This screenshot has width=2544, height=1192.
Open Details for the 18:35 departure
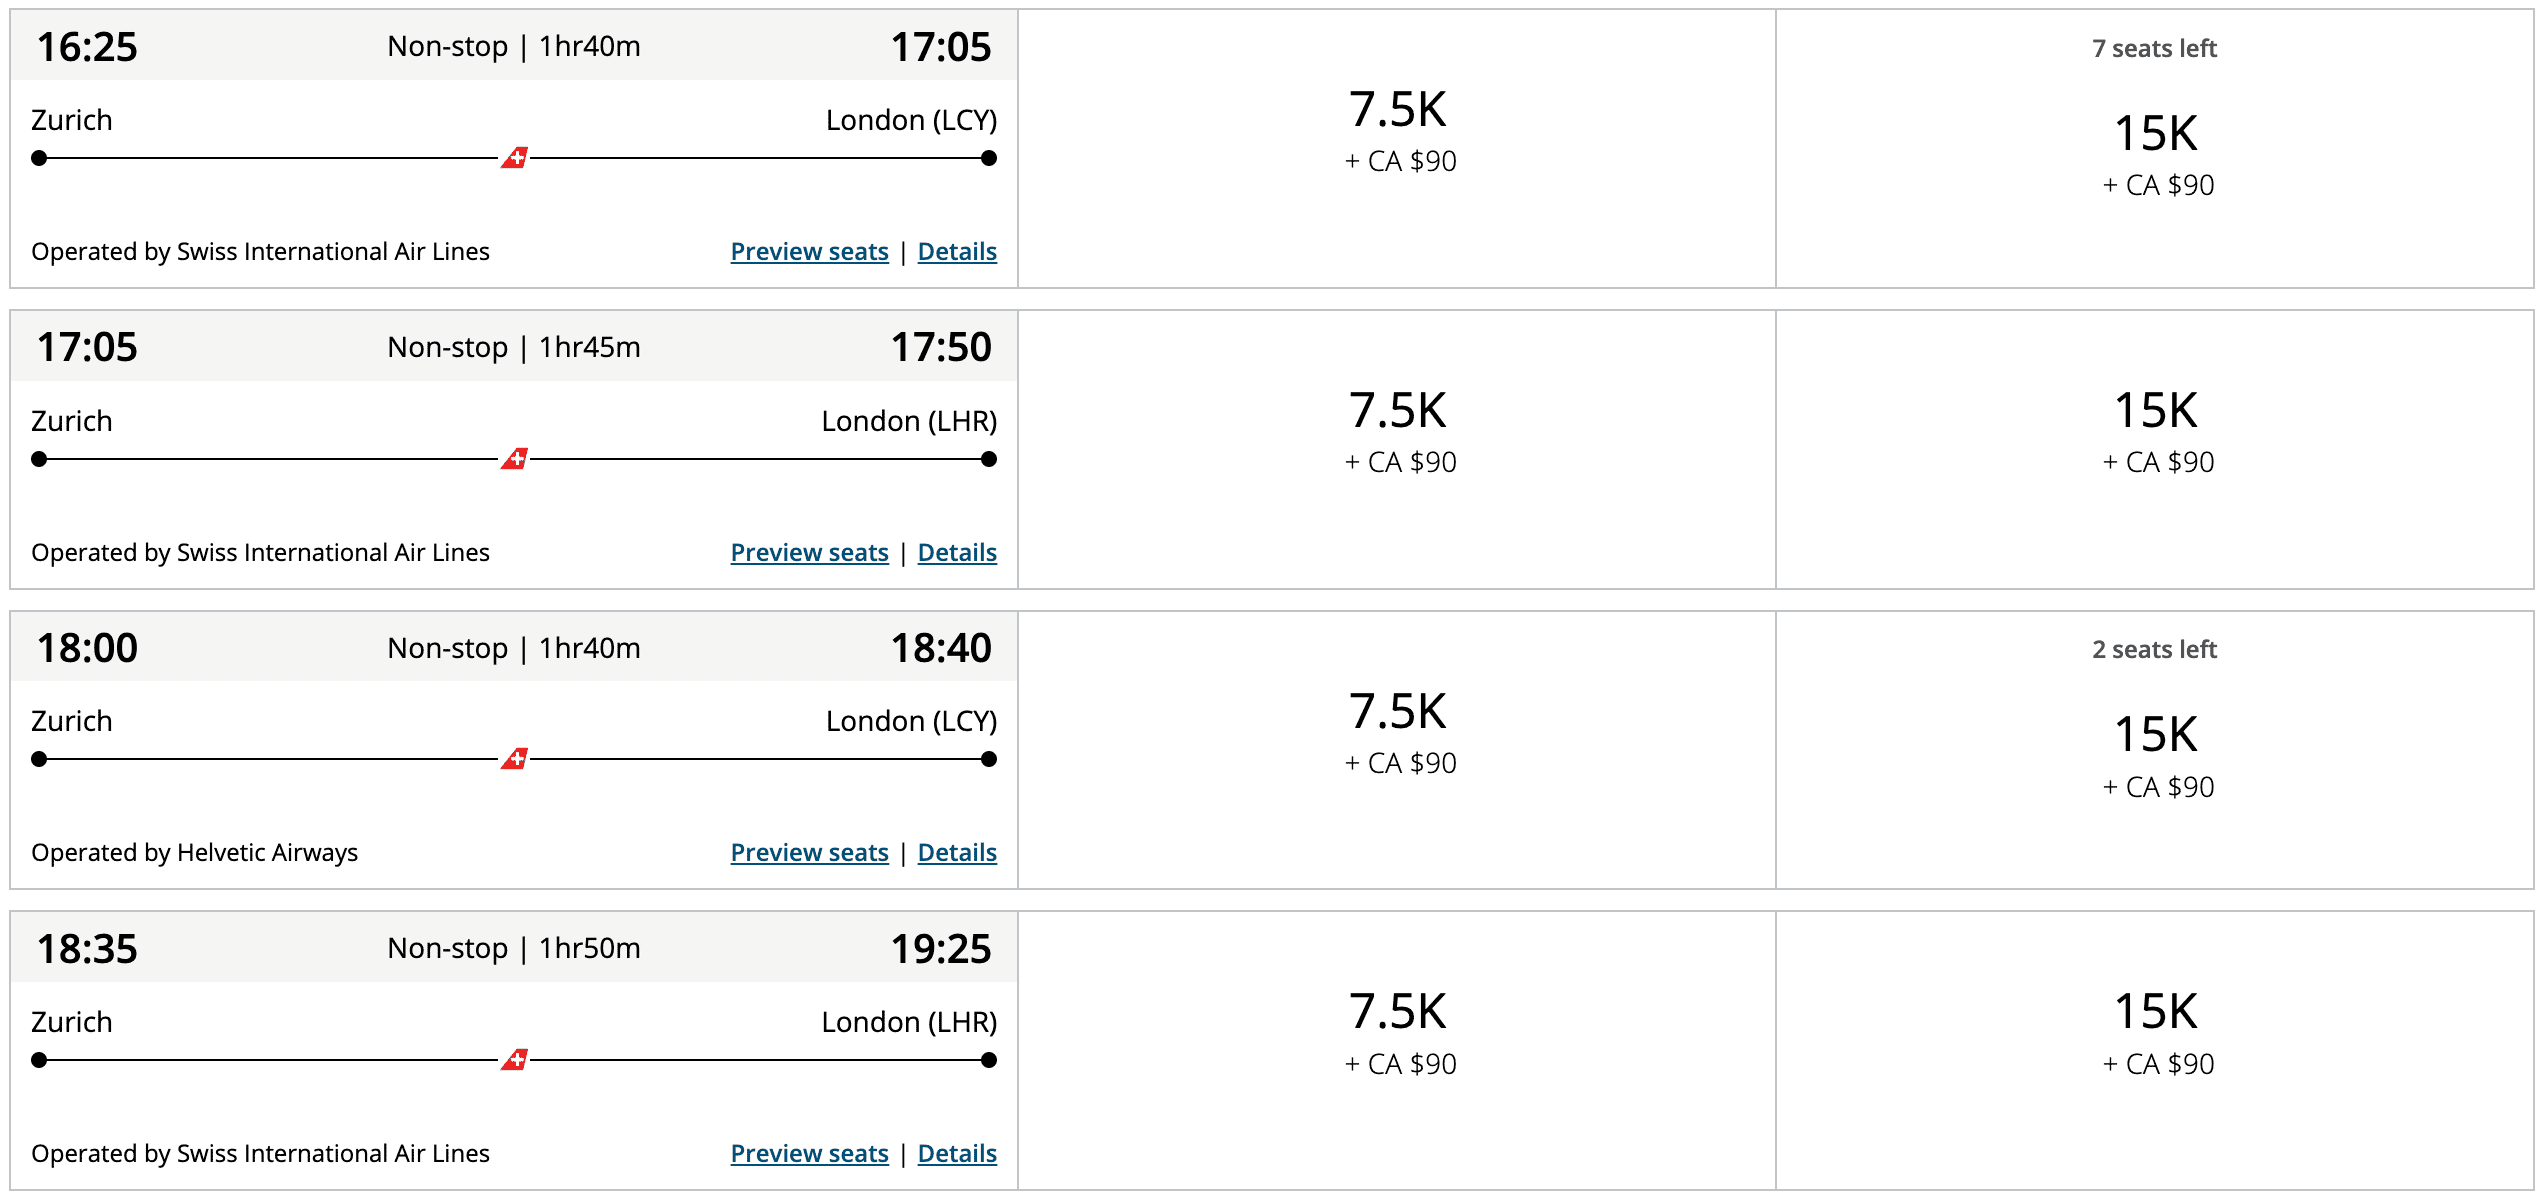957,1154
